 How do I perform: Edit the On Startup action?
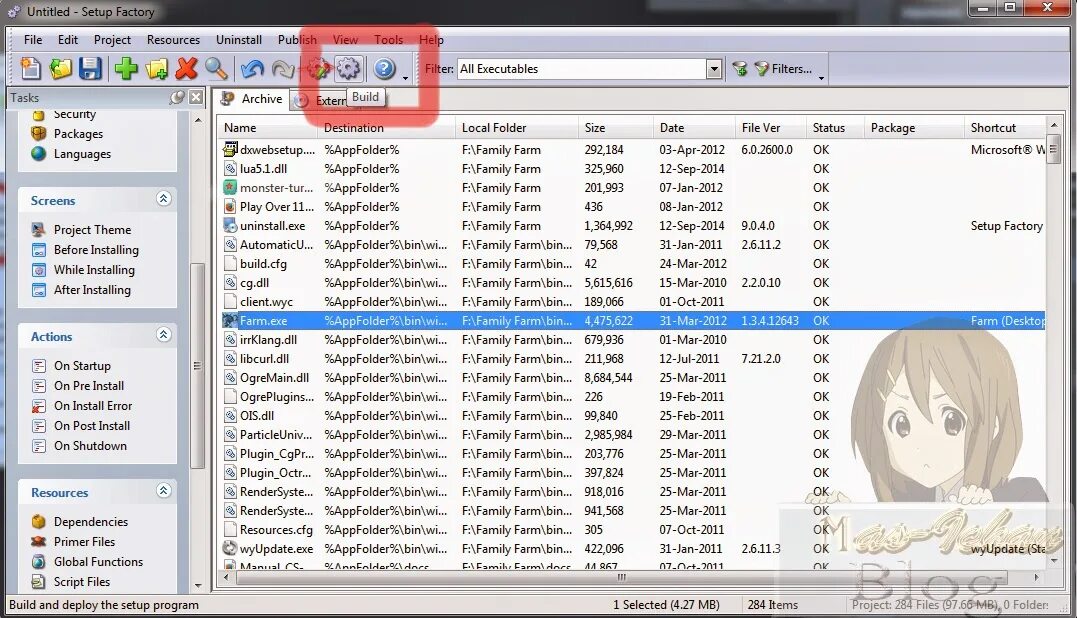click(x=82, y=365)
